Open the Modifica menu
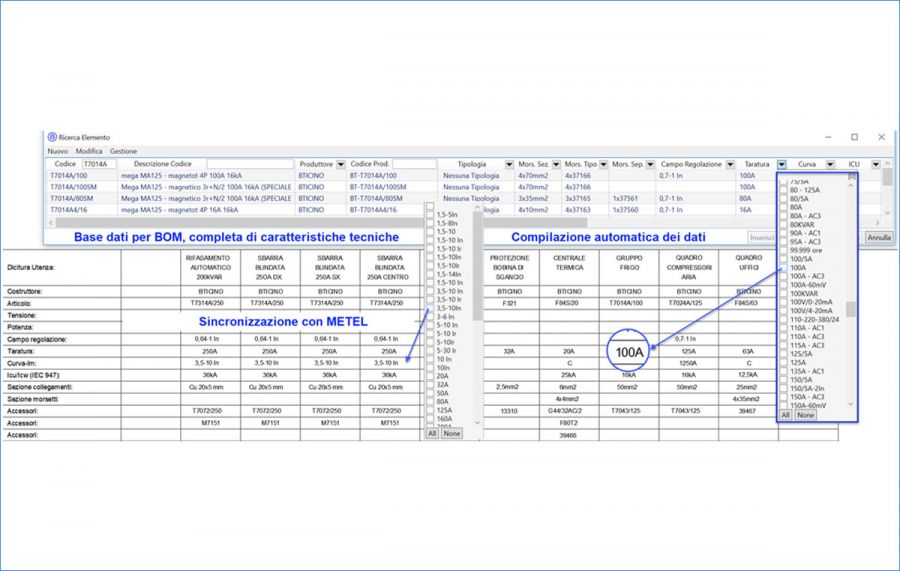Screen dimensions: 900x571 coord(89,152)
